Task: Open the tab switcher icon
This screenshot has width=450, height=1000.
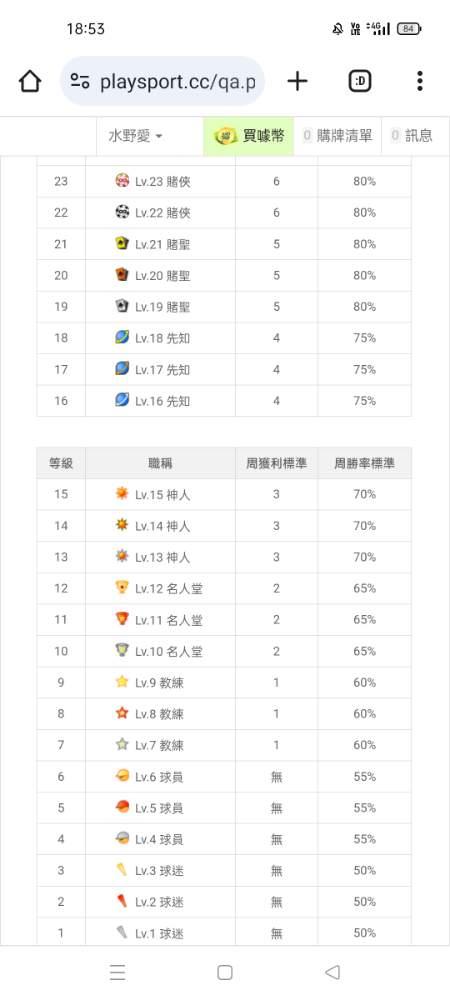Action: pos(360,81)
